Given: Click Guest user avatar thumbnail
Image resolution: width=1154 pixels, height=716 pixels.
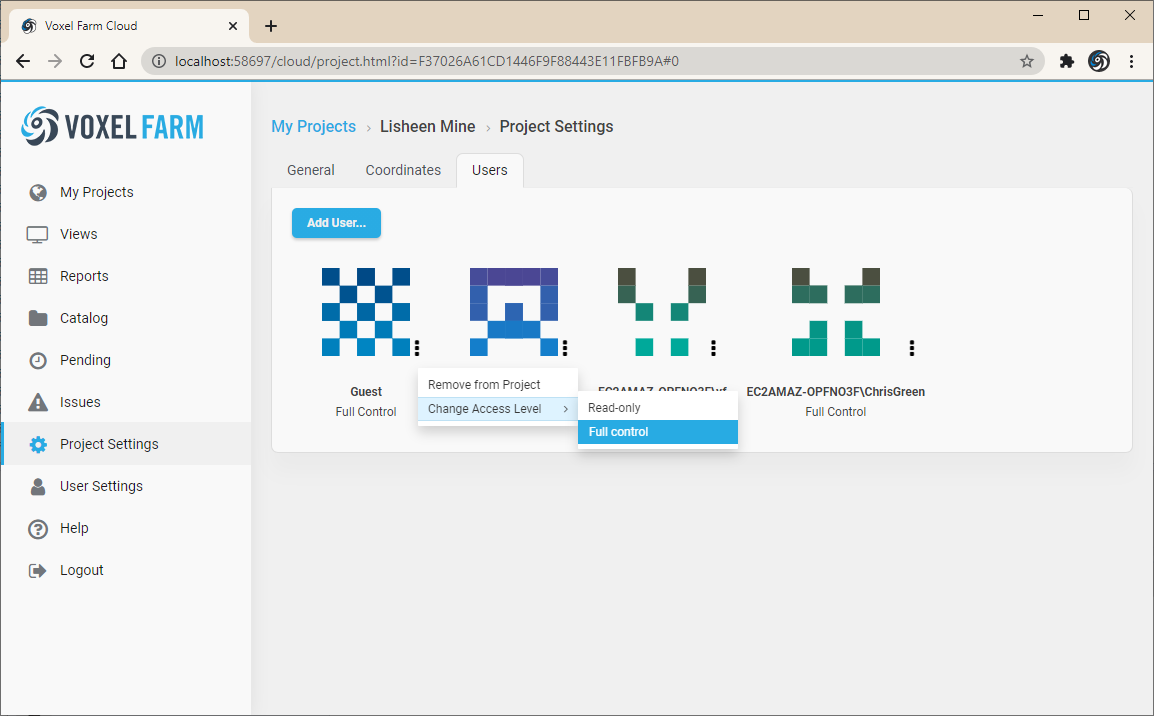Looking at the screenshot, I should (366, 312).
